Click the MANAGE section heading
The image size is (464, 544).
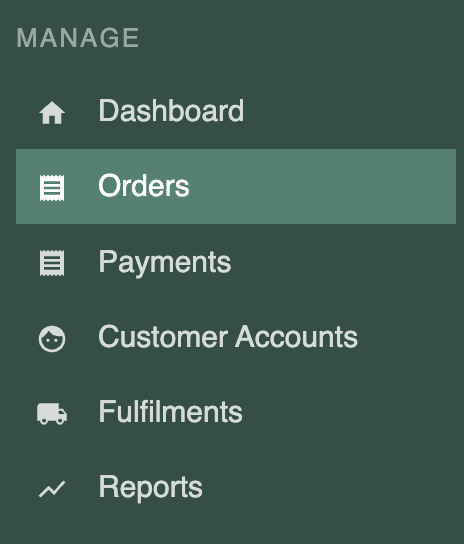pos(78,38)
